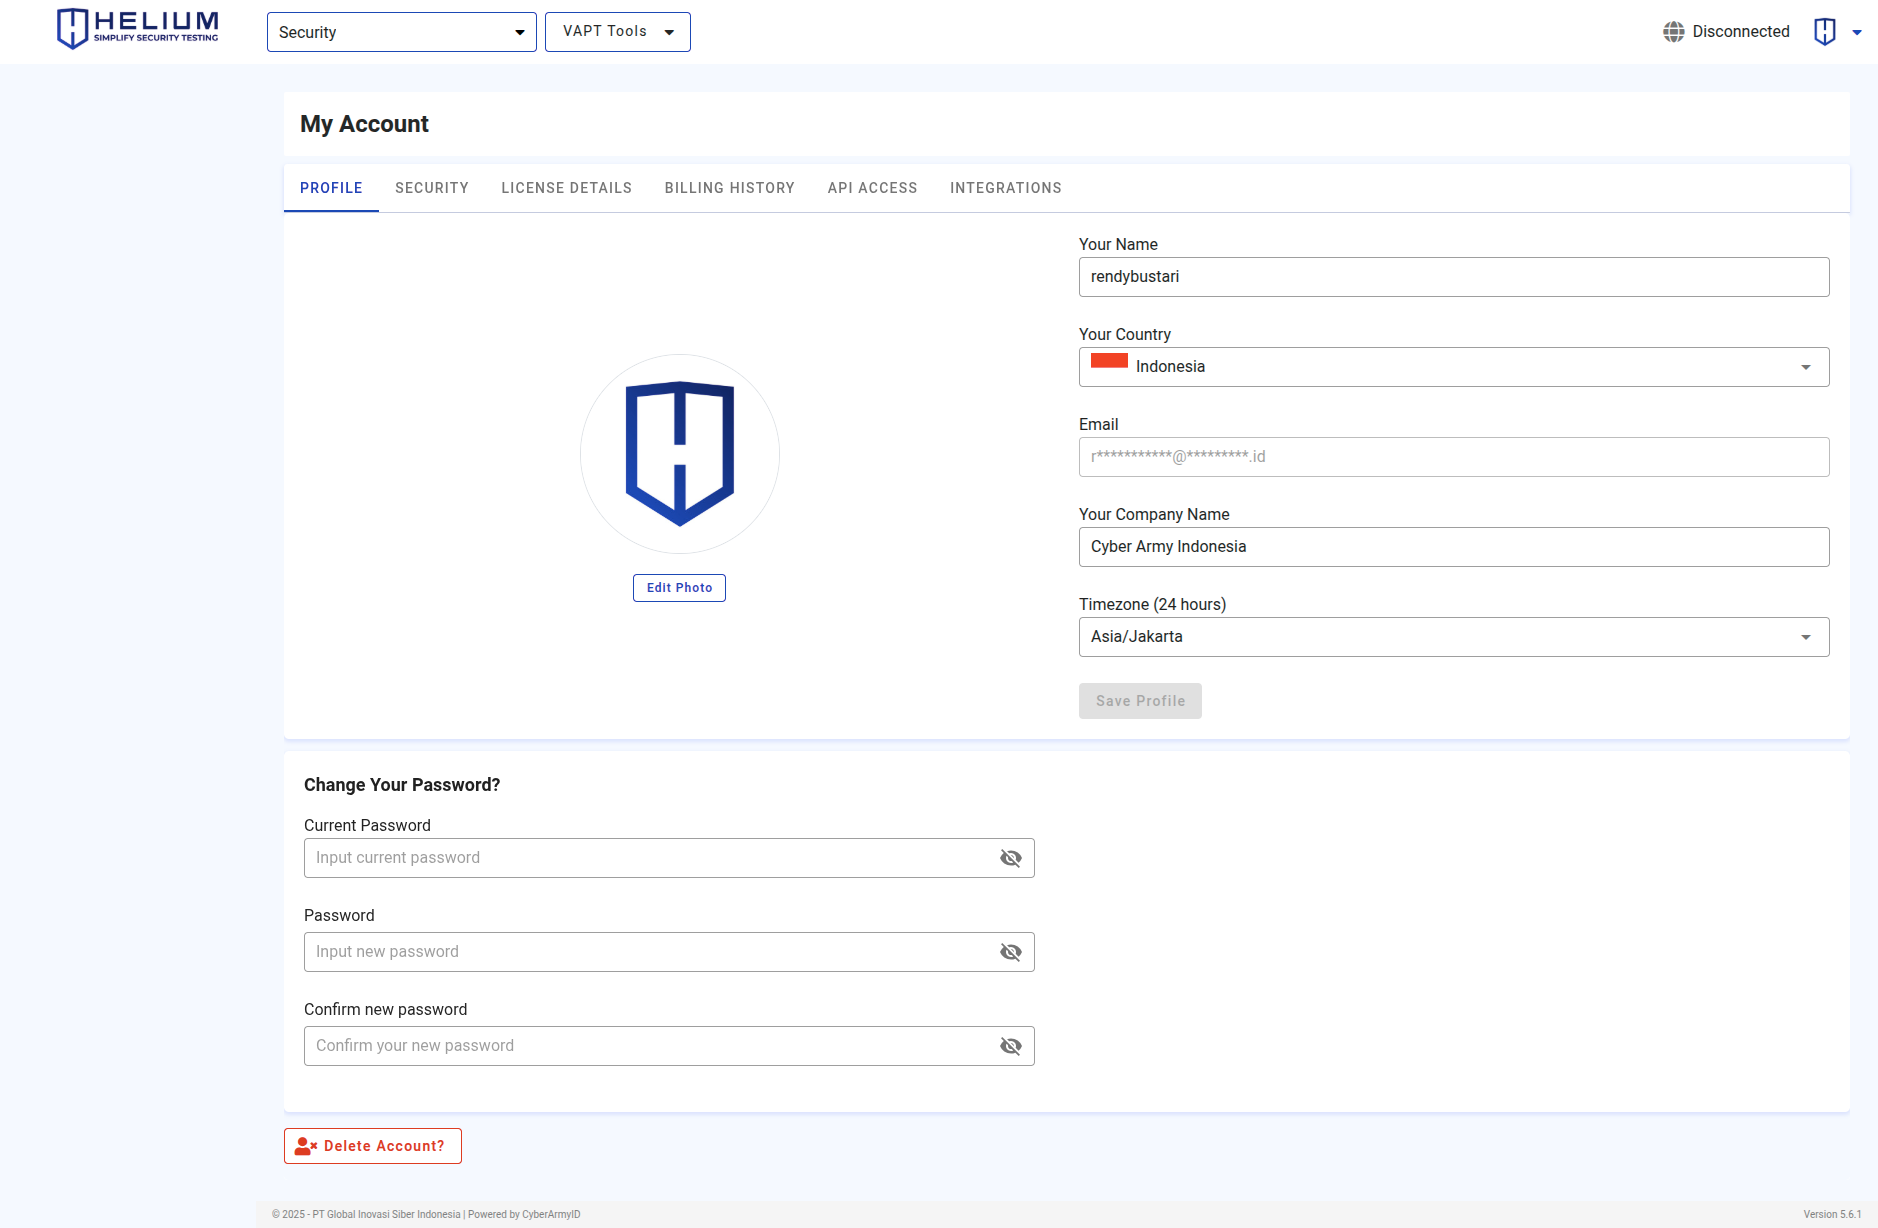The image size is (1878, 1228).
Task: Show the current password text
Action: click(1011, 858)
